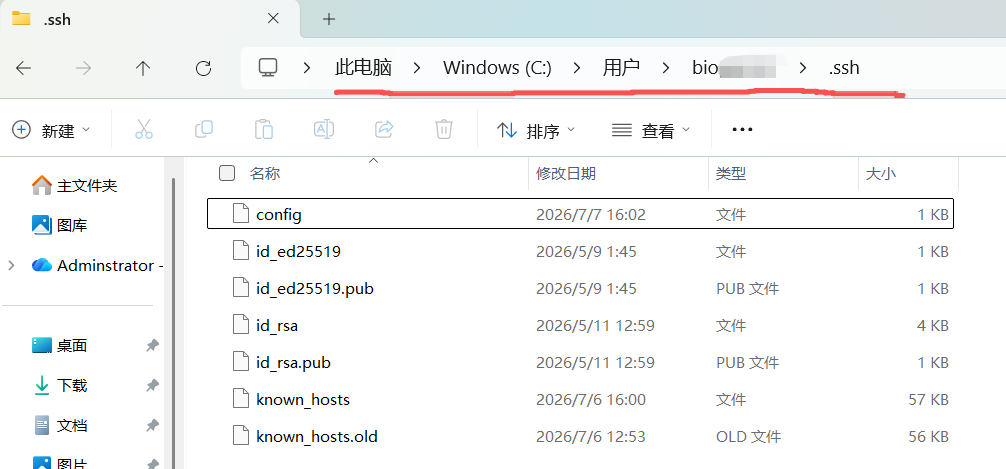
Task: Unpin 下载 using its pin icon
Action: (x=152, y=386)
